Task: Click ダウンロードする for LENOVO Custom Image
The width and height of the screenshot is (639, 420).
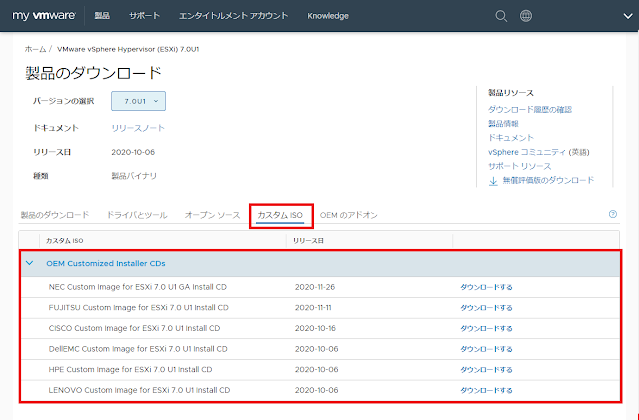Action: [x=486, y=390]
